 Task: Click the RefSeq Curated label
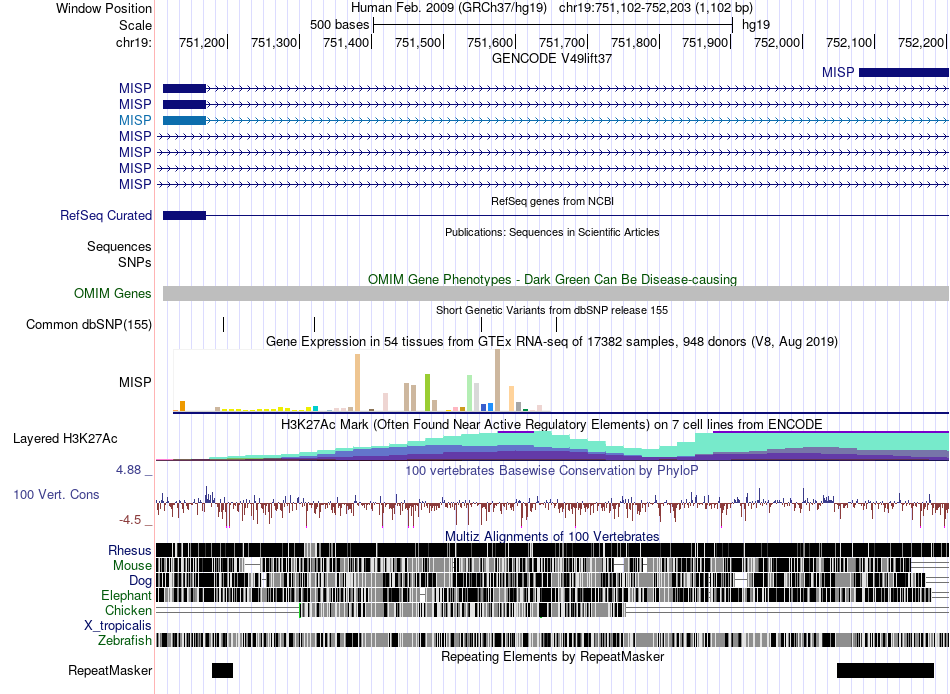point(106,215)
